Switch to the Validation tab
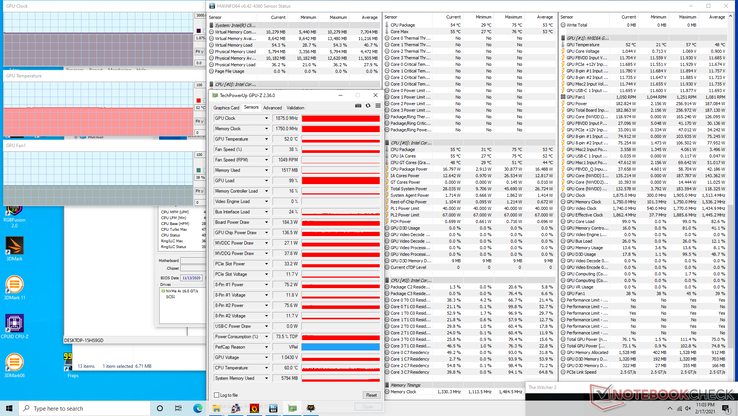 (295, 108)
